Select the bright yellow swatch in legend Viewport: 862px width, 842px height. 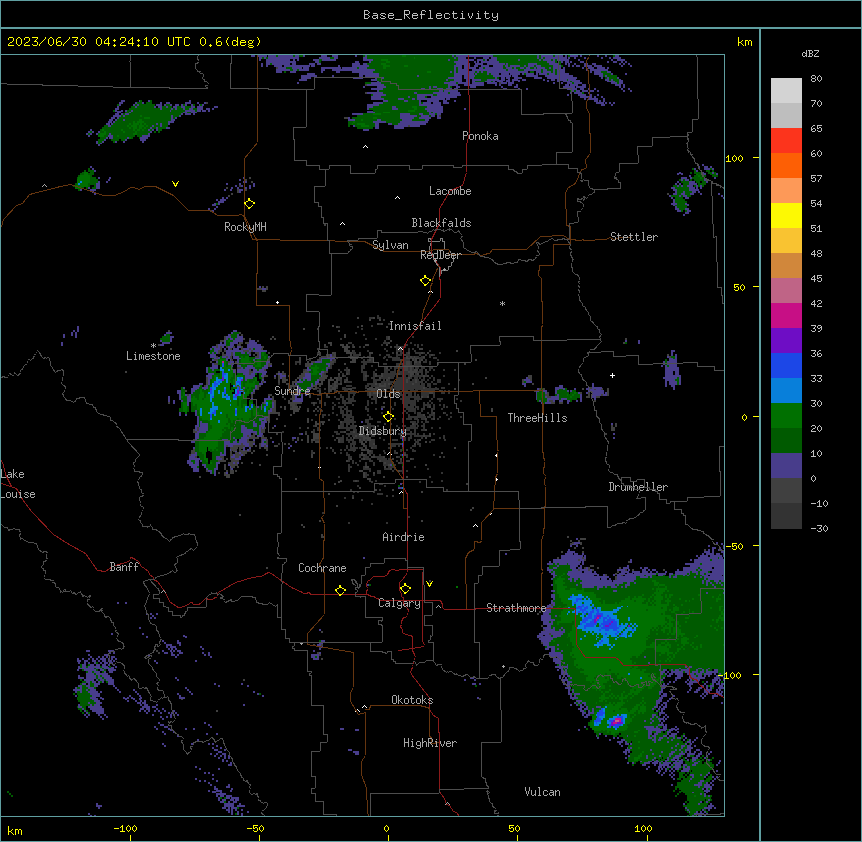pos(786,215)
